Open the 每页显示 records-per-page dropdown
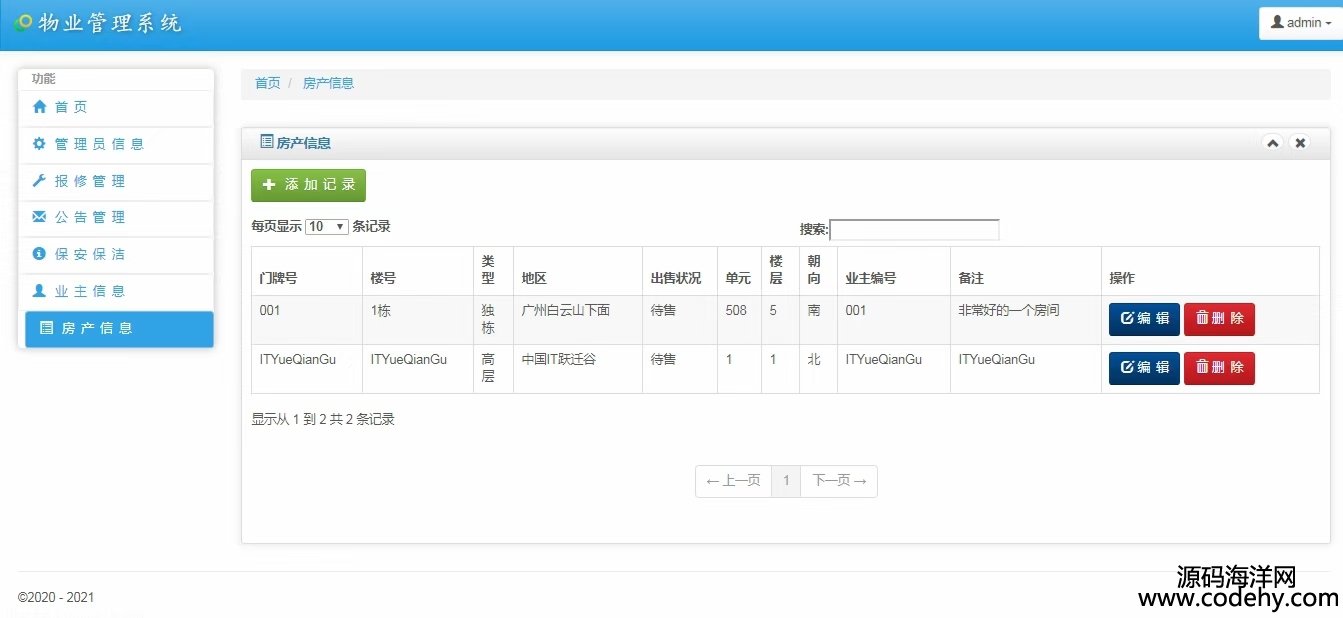The image size is (1343, 618). tap(326, 227)
